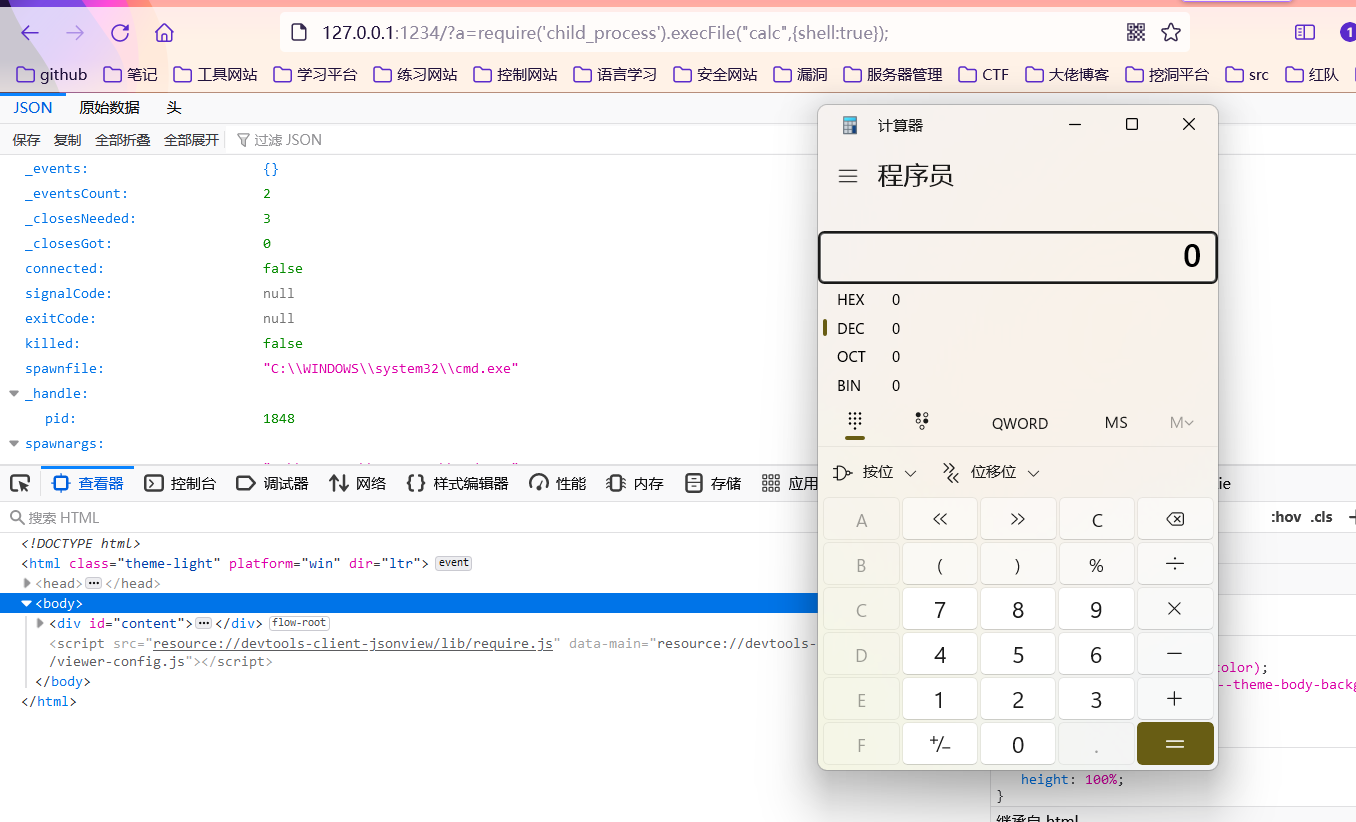Open the 样式编辑器 style editor tab
This screenshot has height=822, width=1356.
pyautogui.click(x=457, y=484)
